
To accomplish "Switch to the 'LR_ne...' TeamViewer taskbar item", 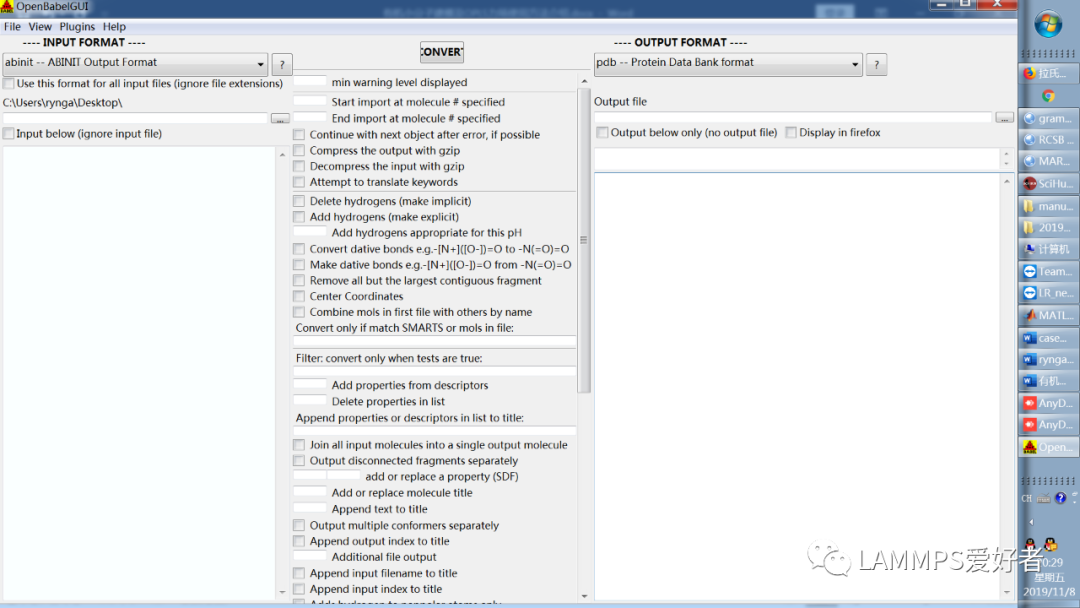I will [1048, 293].
